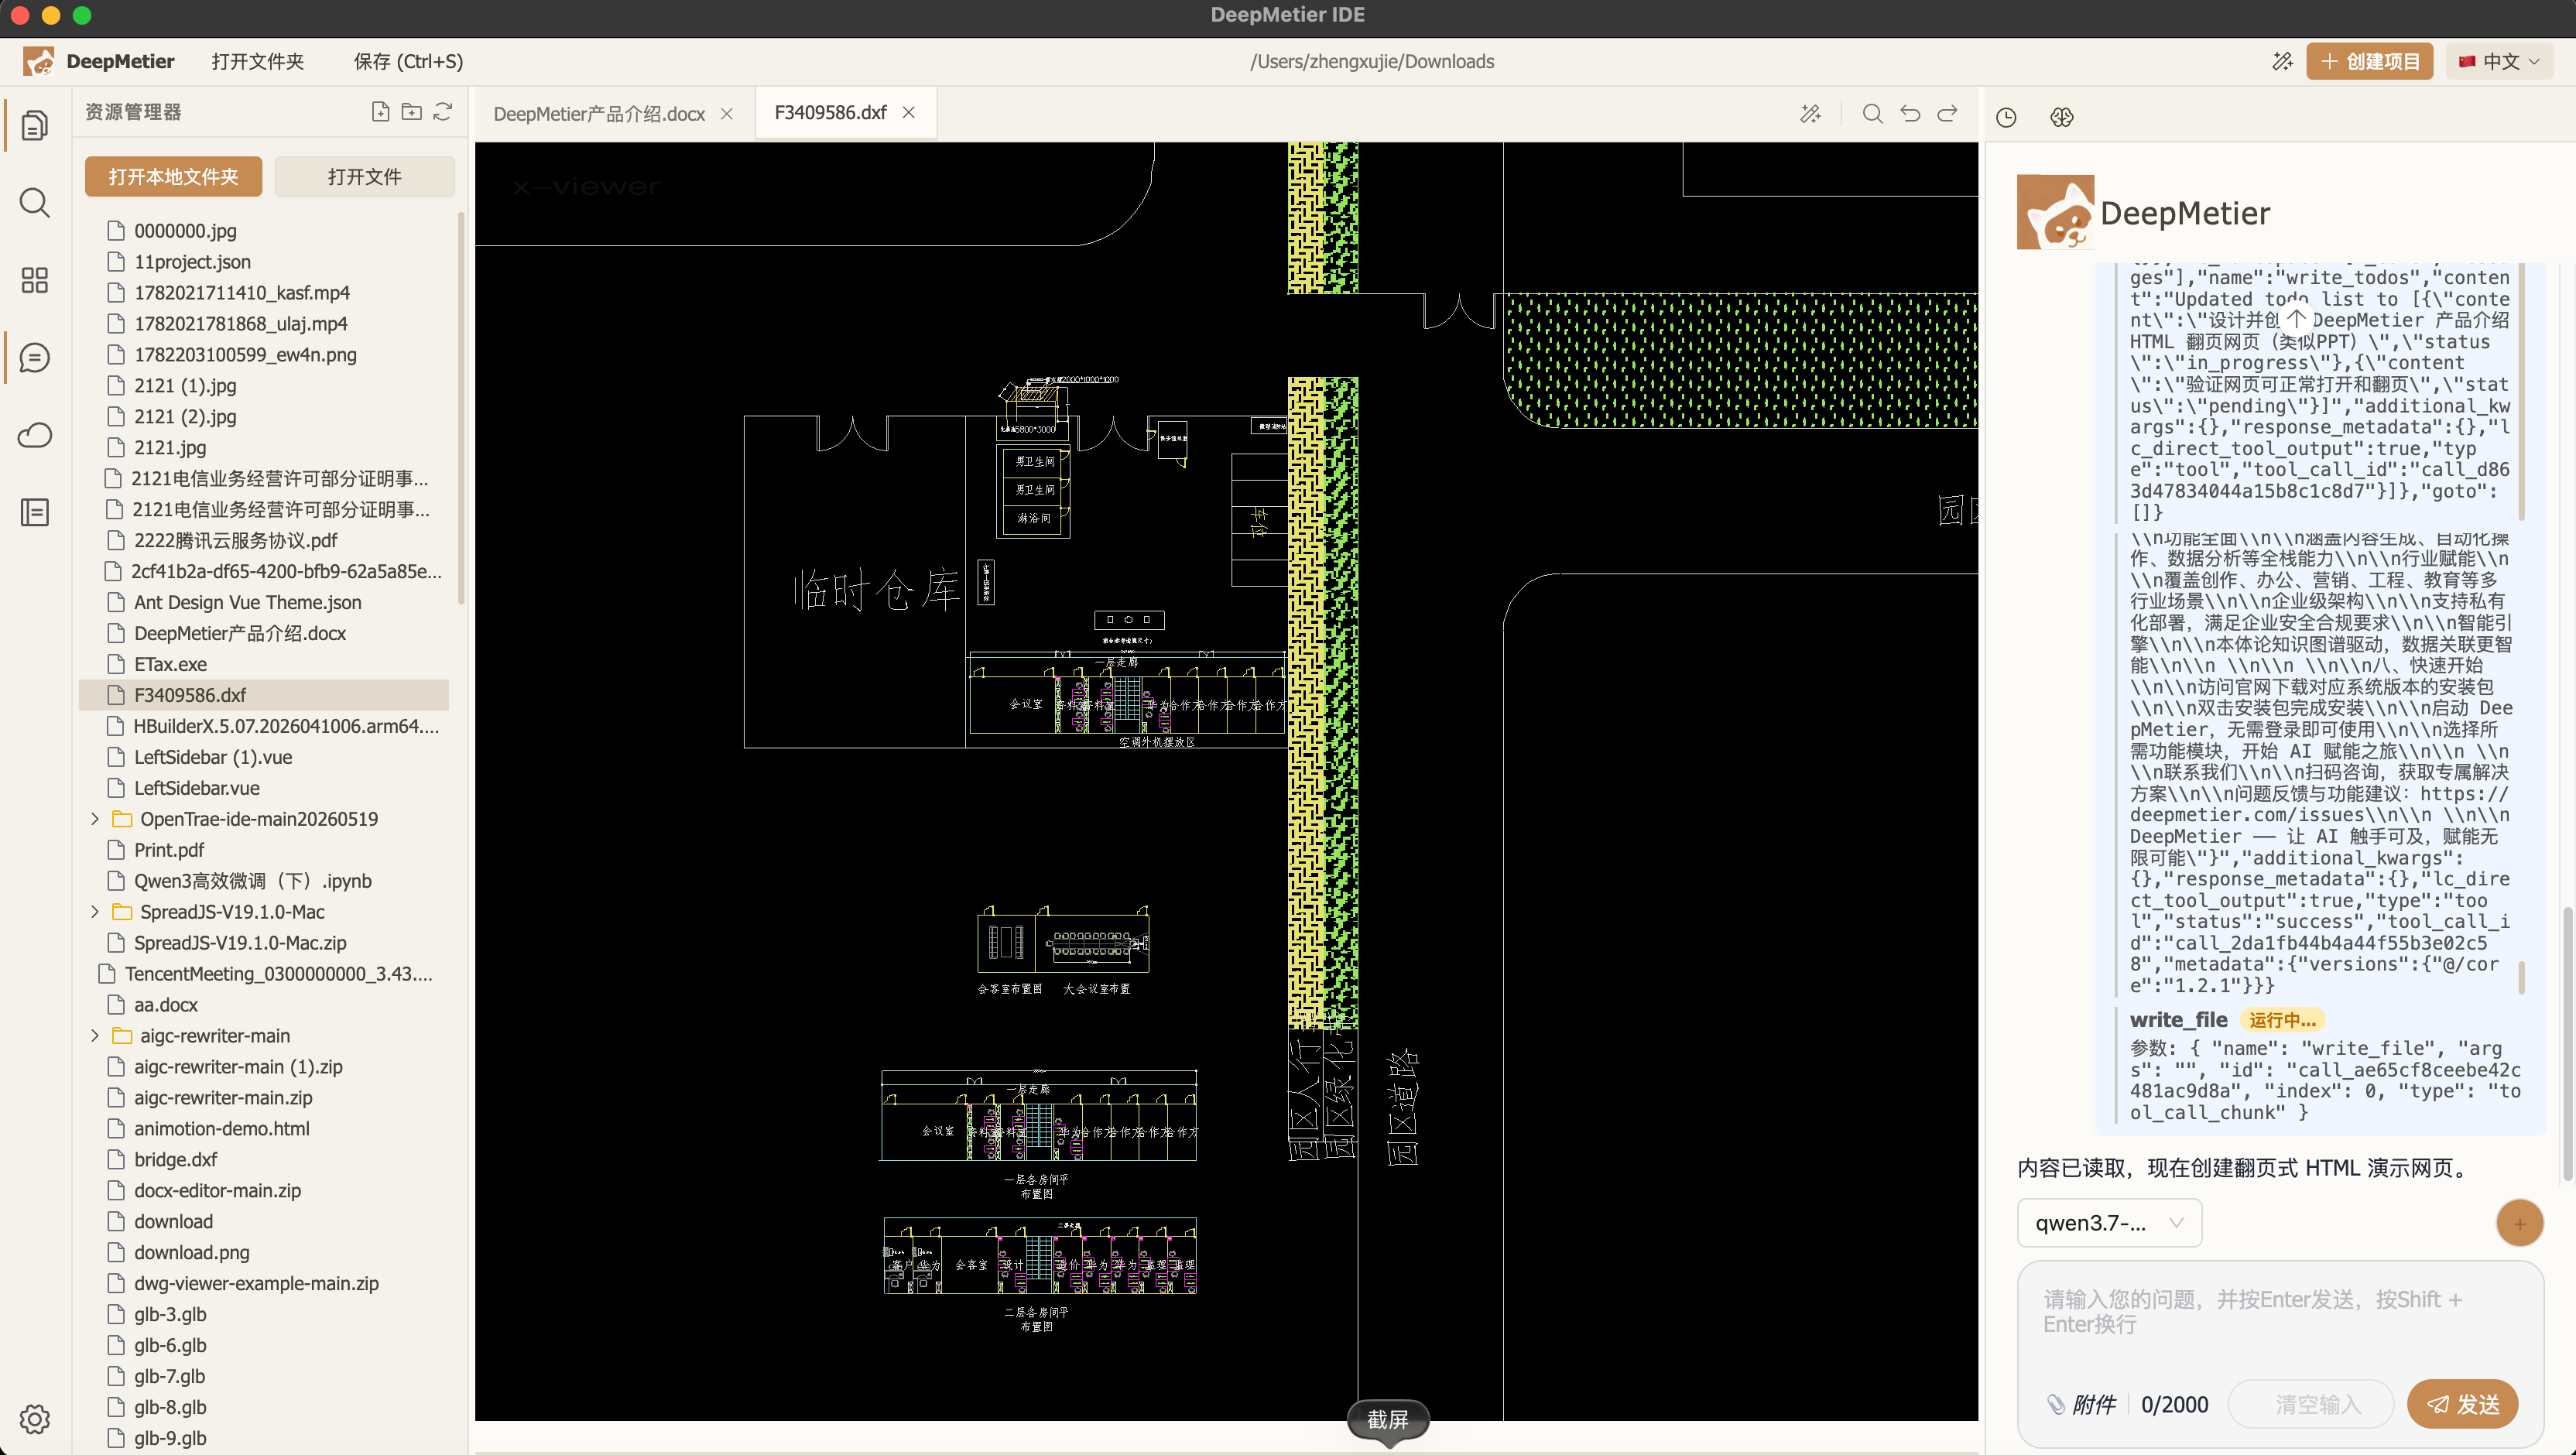Expand the aigc-rewriter-main folder
Image resolution: width=2576 pixels, height=1455 pixels.
tap(95, 1036)
